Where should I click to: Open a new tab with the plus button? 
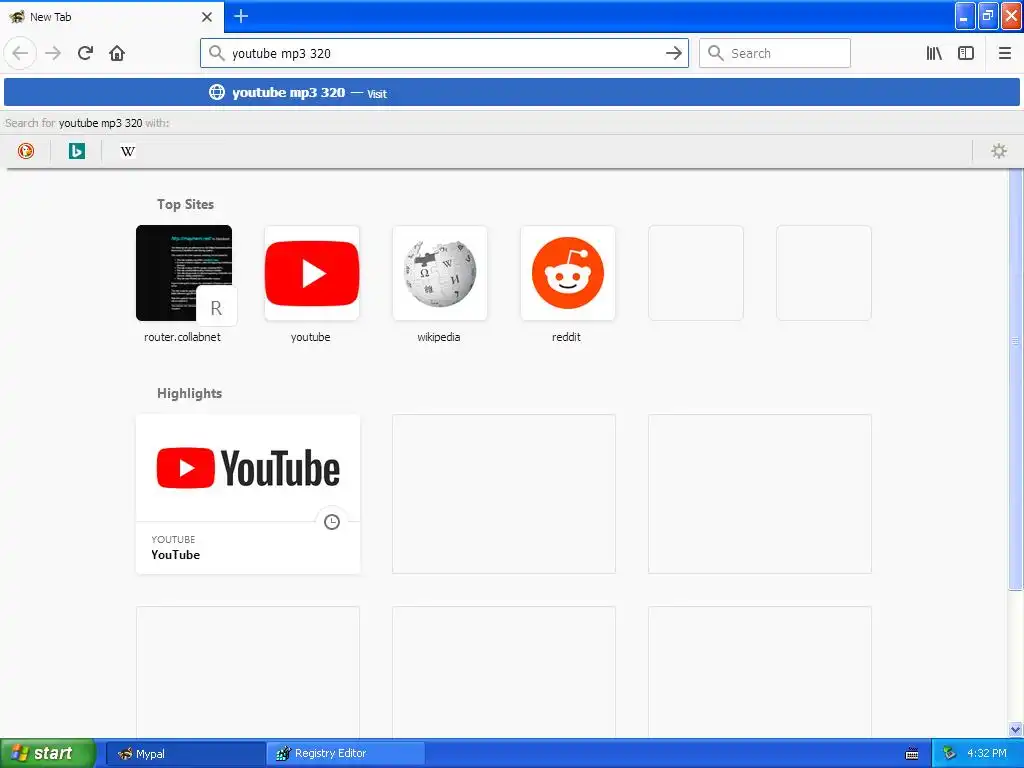pos(241,16)
